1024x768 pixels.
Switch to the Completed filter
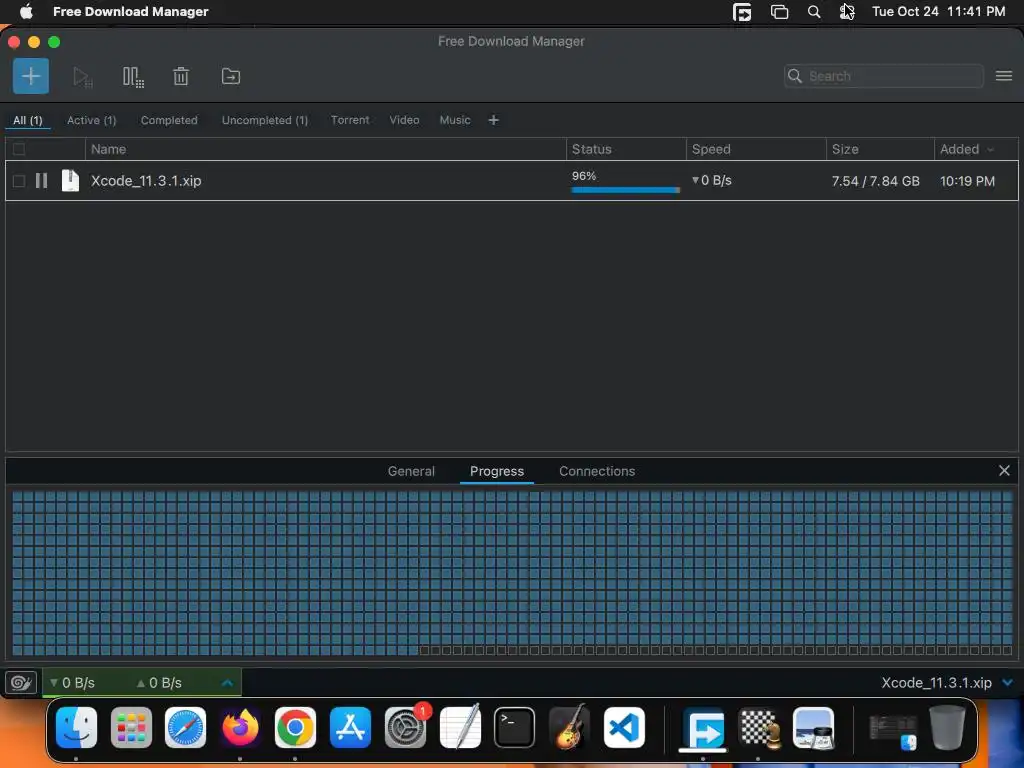tap(169, 120)
